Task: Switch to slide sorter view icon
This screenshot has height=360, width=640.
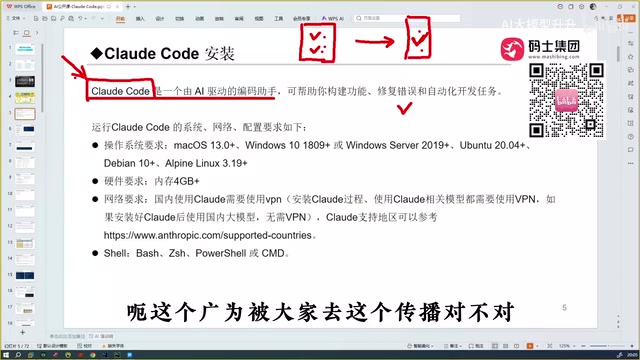Action: tap(506, 346)
